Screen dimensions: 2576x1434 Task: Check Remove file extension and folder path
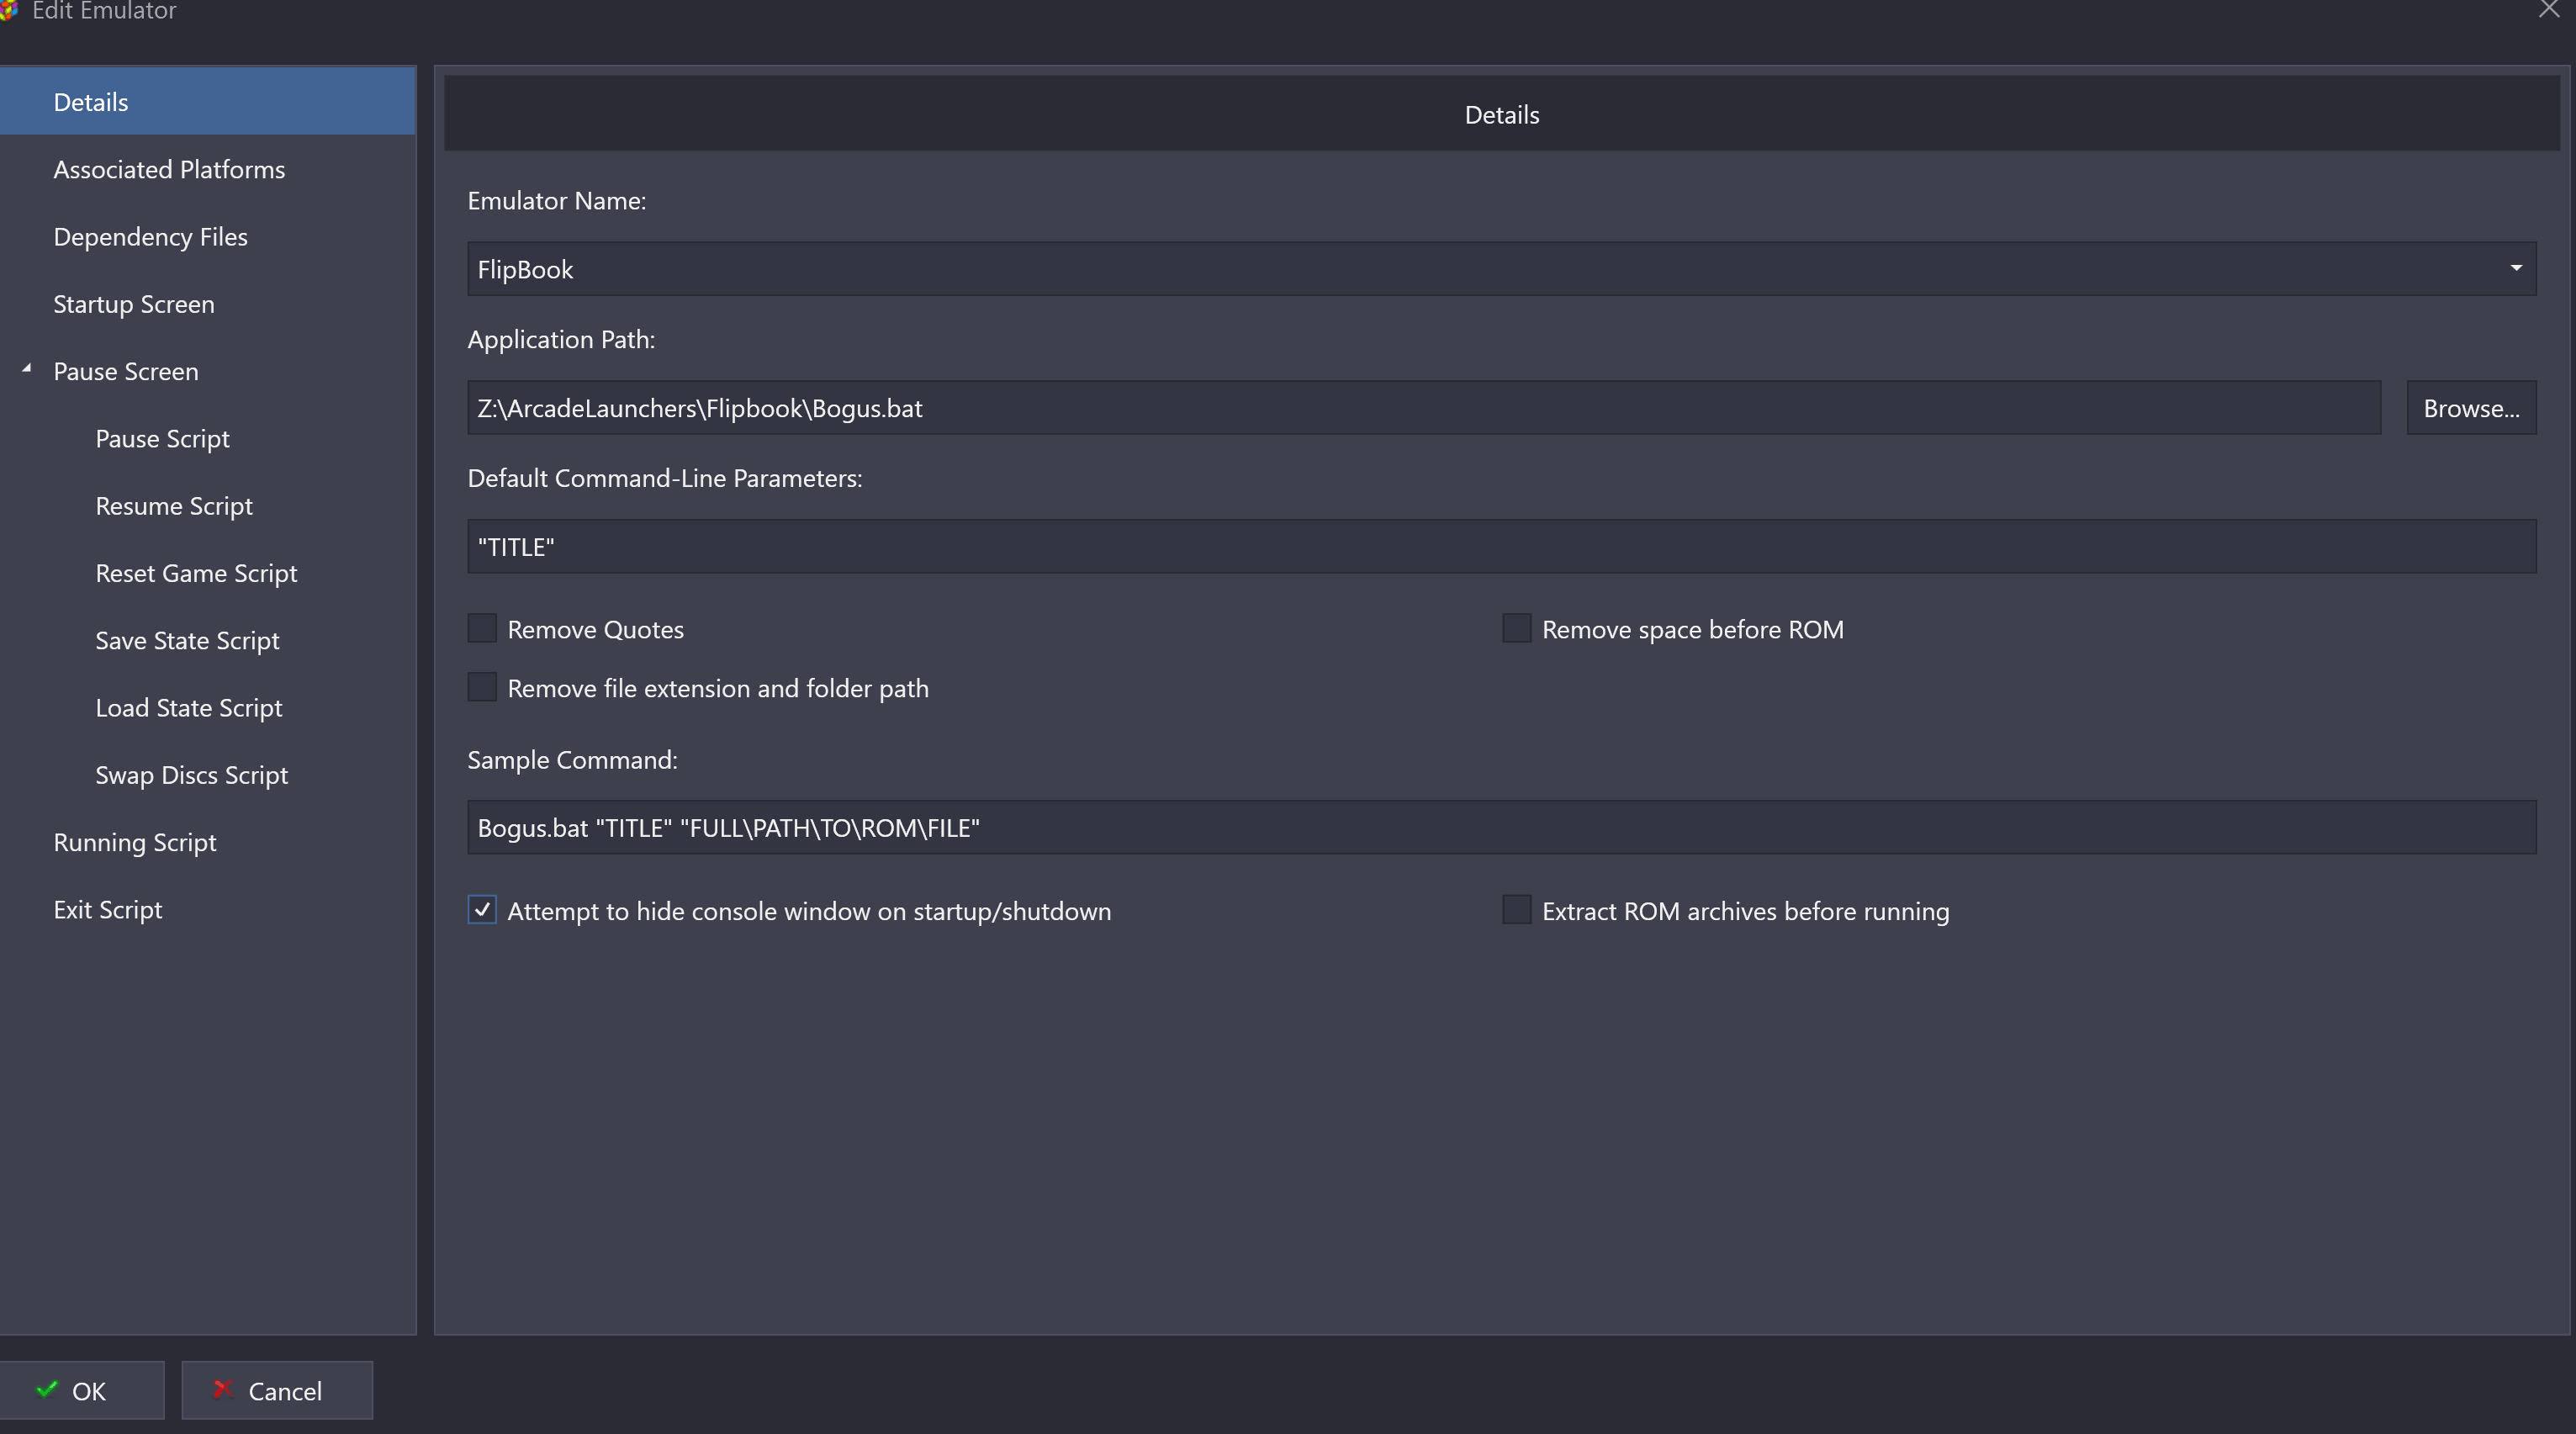(482, 687)
